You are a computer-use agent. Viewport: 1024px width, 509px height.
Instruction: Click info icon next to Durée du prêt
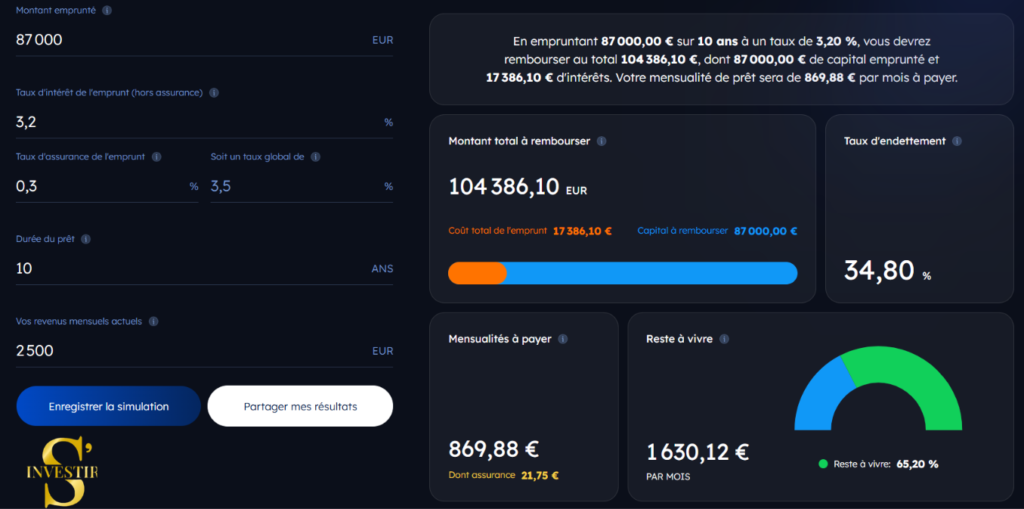coord(86,239)
